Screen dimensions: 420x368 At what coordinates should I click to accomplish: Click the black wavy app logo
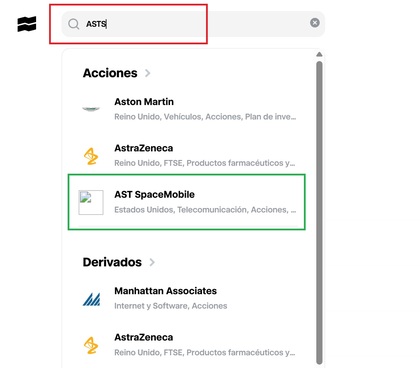pyautogui.click(x=27, y=24)
